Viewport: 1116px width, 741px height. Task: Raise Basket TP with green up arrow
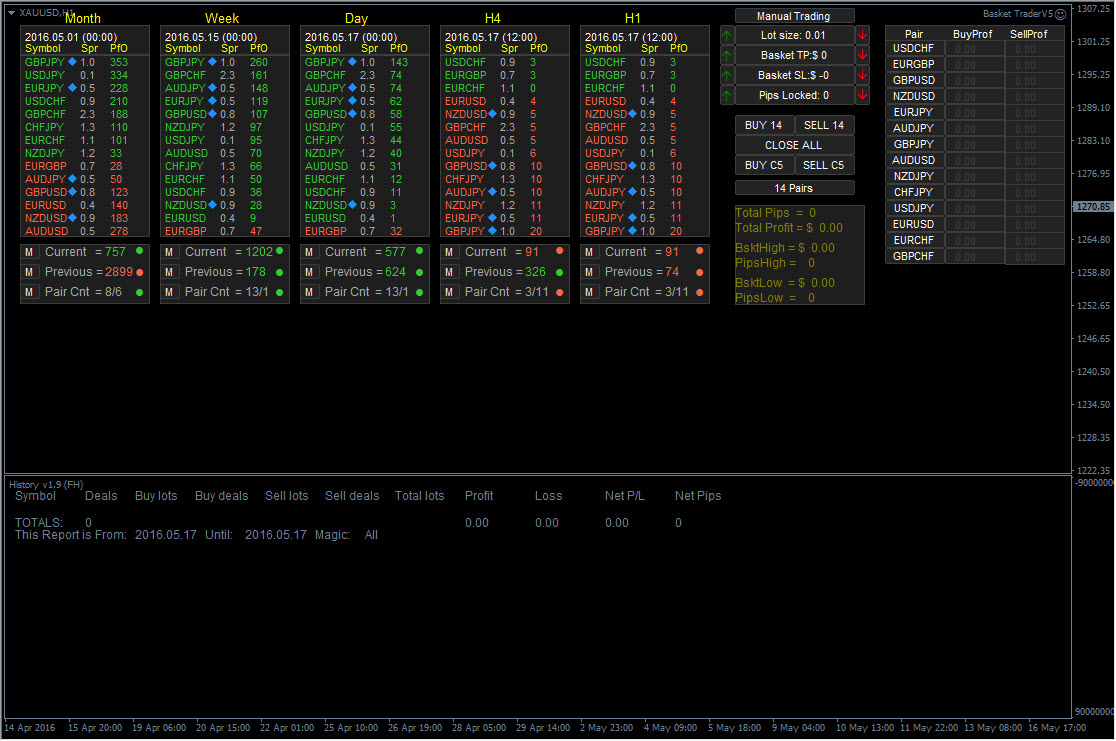point(727,55)
